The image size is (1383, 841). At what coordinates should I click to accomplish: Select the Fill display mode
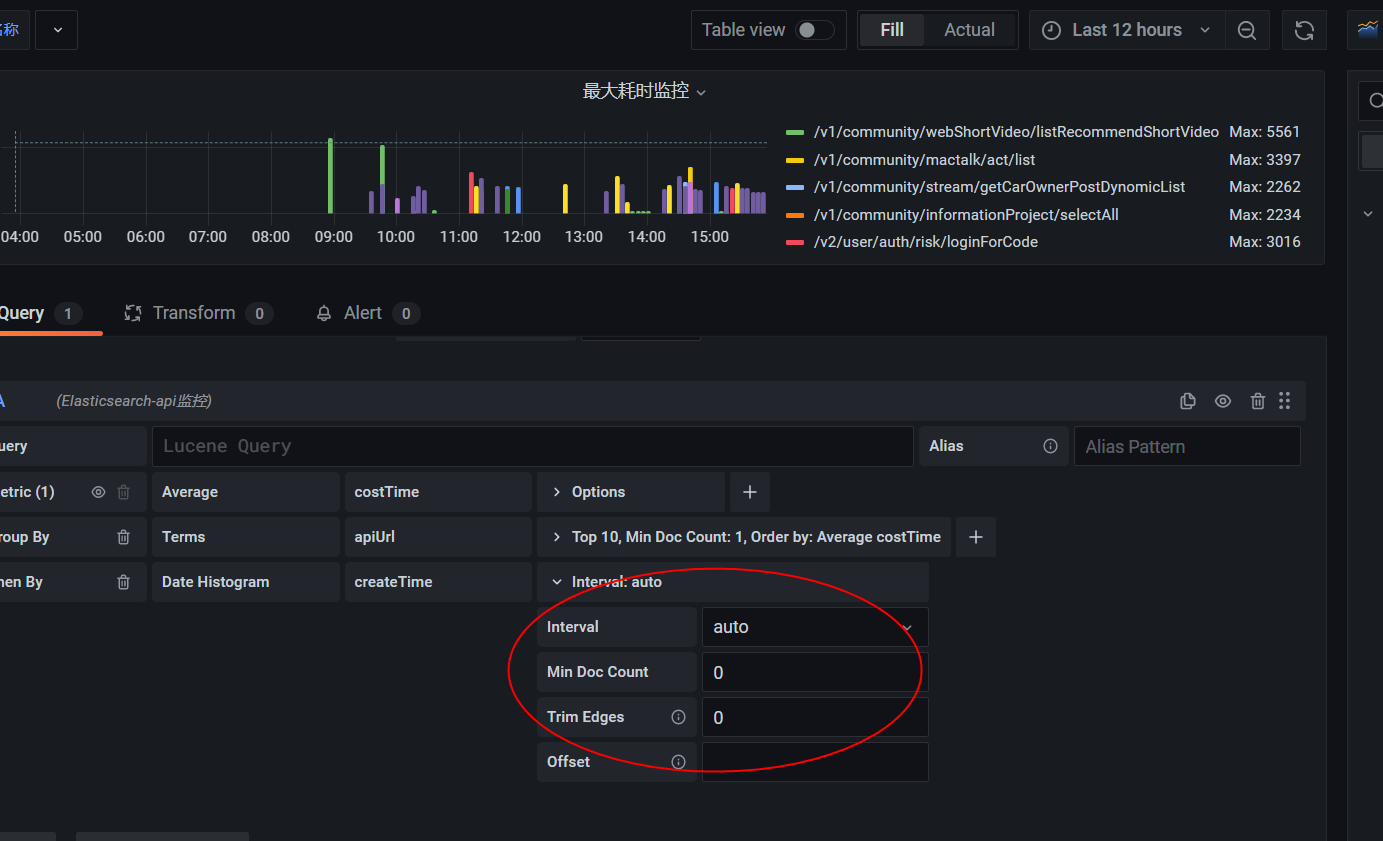coord(892,30)
